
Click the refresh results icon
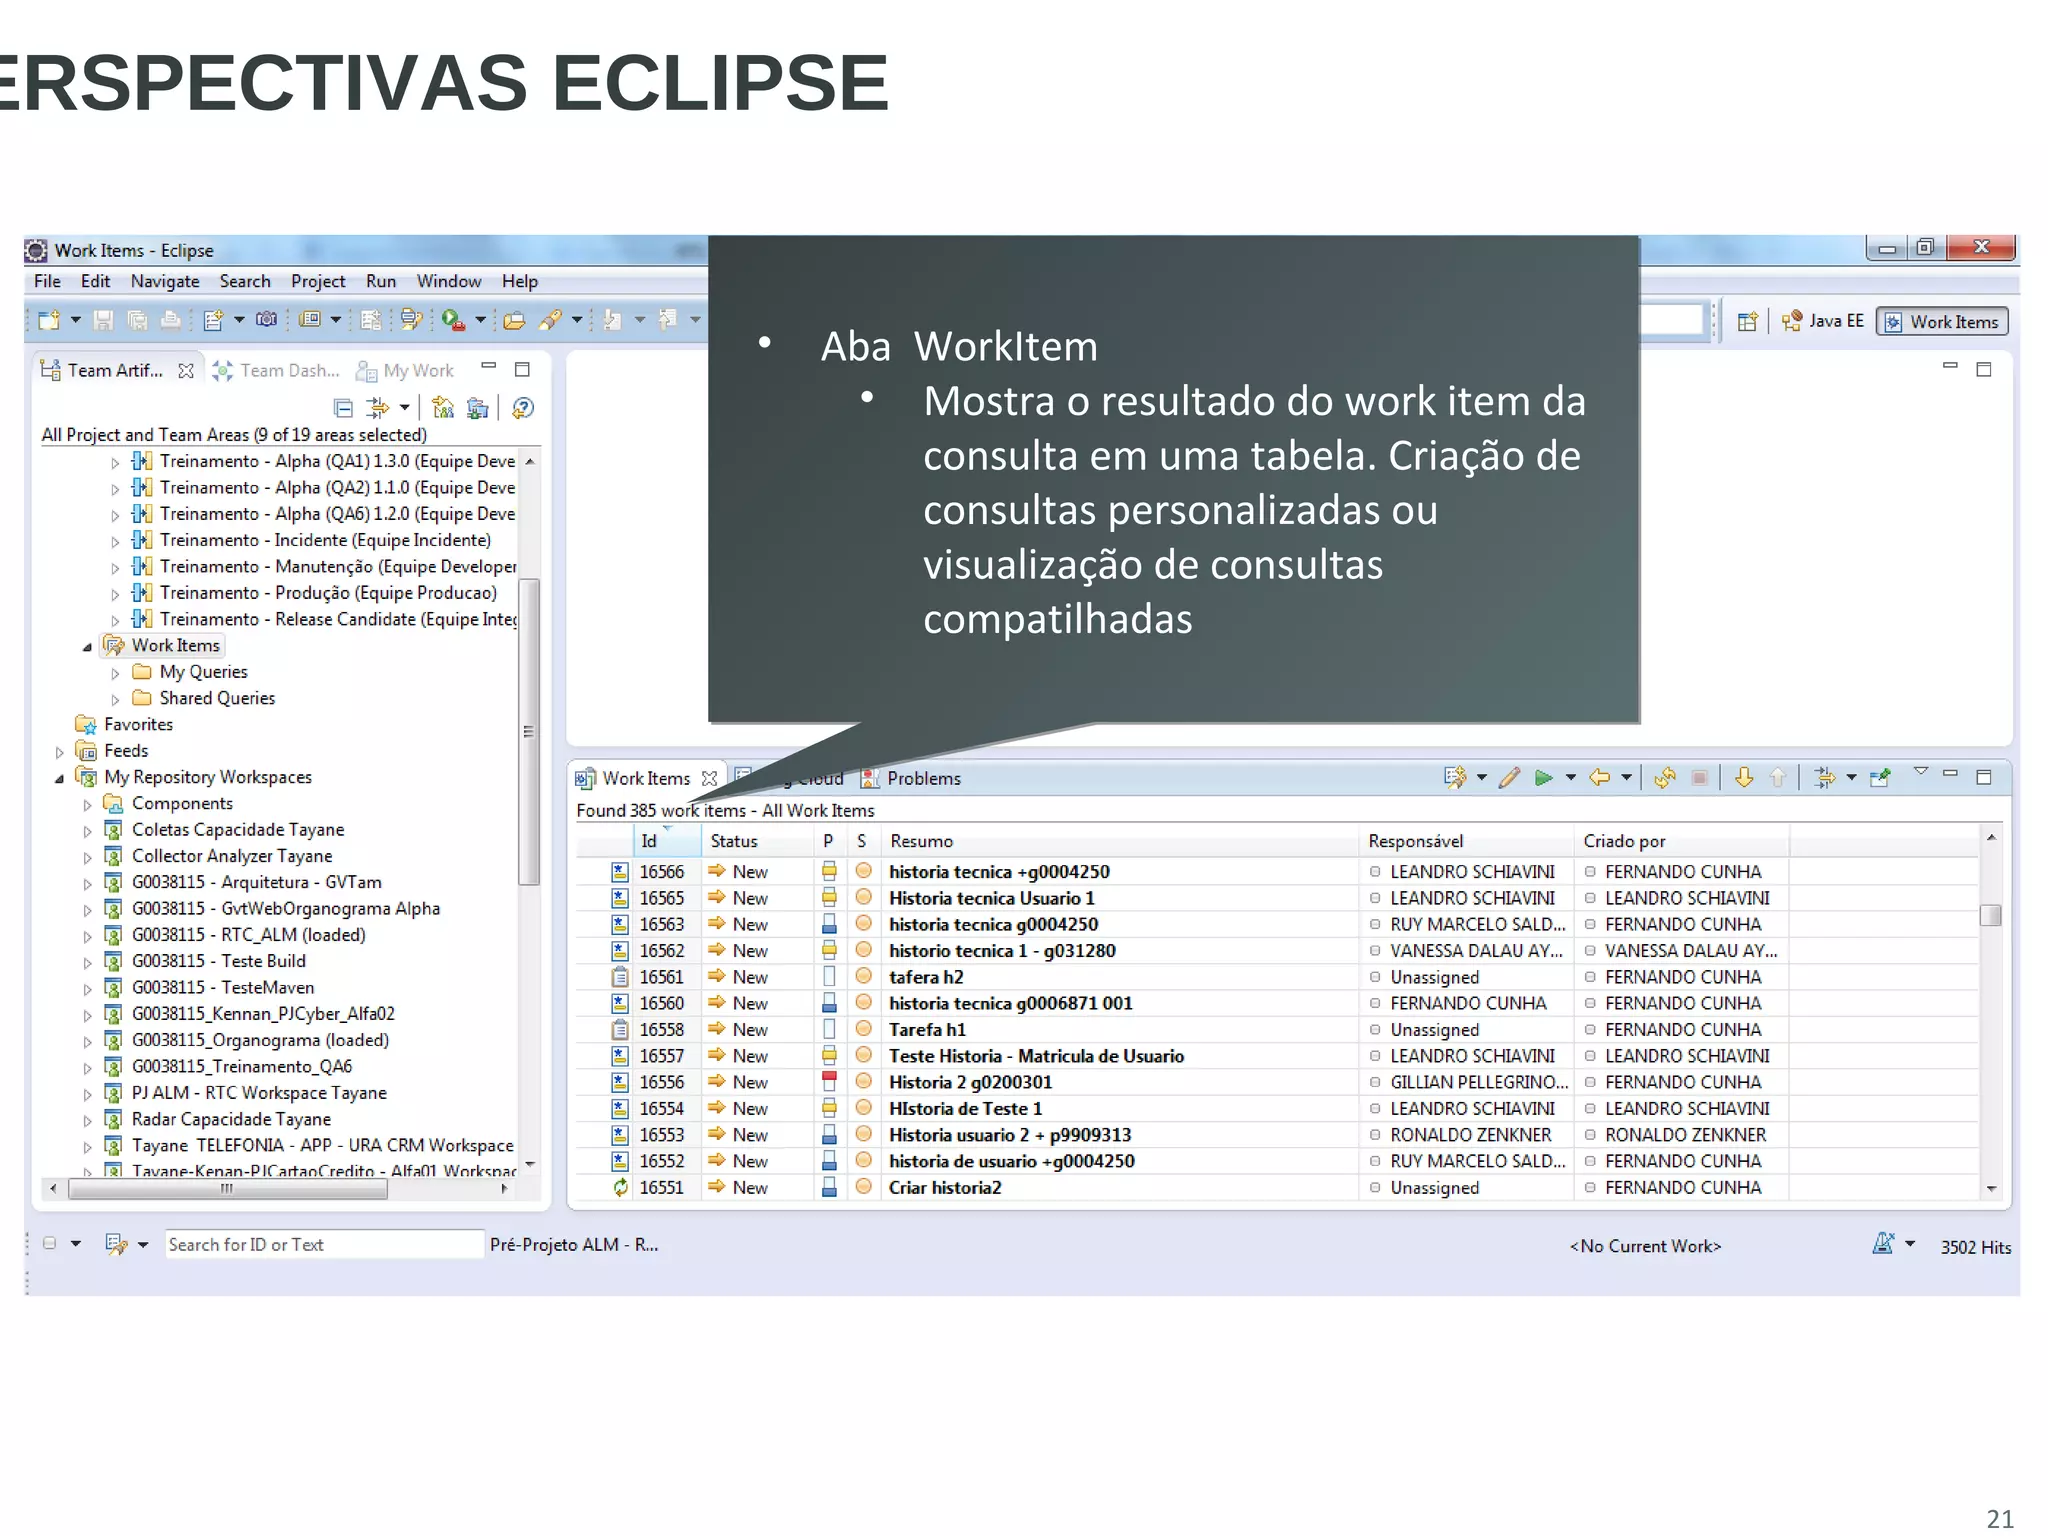(x=1665, y=778)
